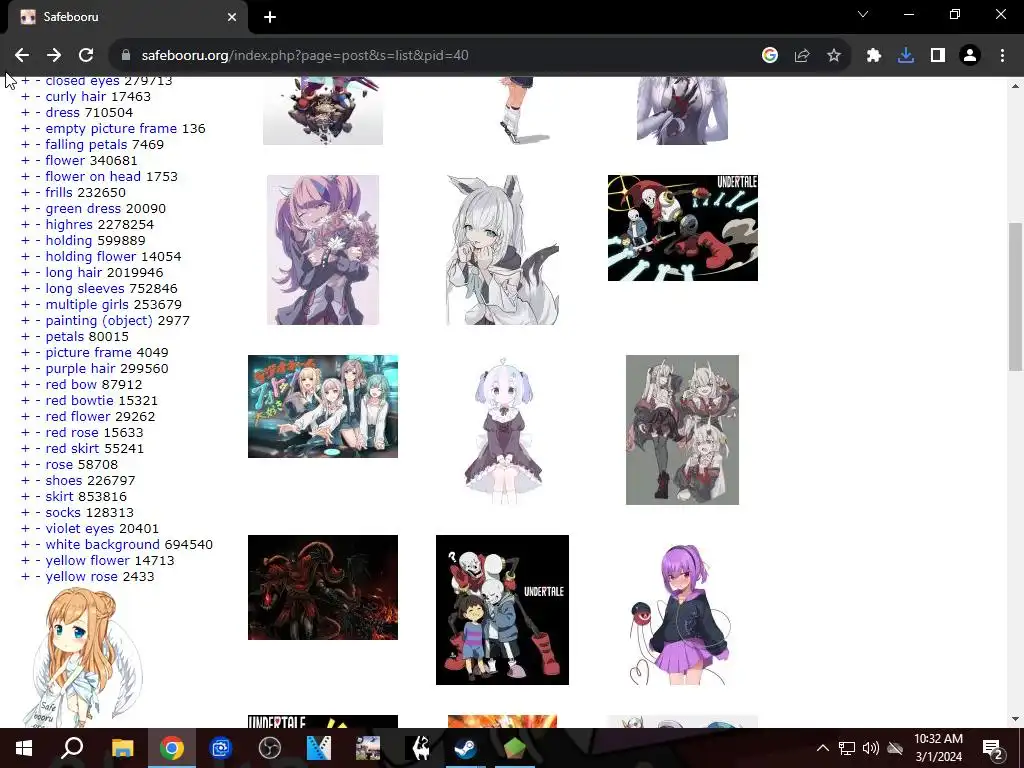
Task: Open four girls group illustration thumbnail
Action: coord(323,406)
